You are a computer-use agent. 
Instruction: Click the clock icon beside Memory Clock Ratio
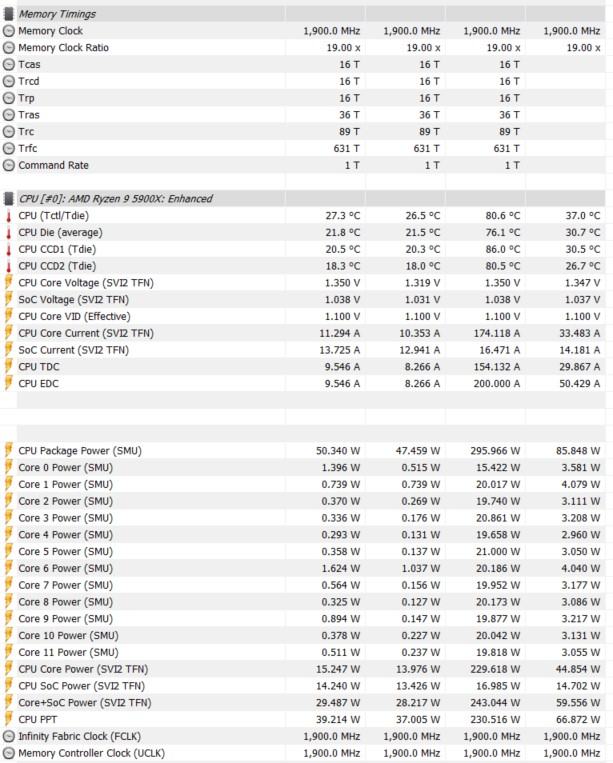(x=9, y=48)
